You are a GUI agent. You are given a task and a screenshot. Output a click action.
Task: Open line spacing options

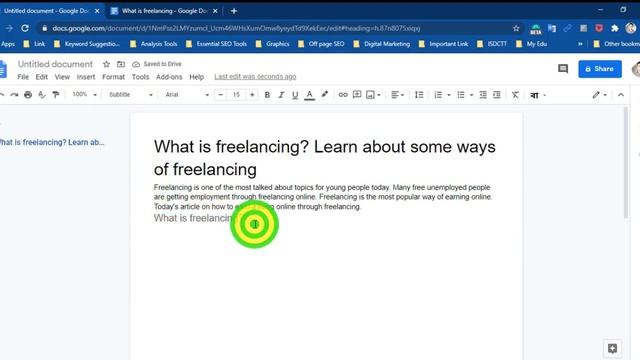419,95
